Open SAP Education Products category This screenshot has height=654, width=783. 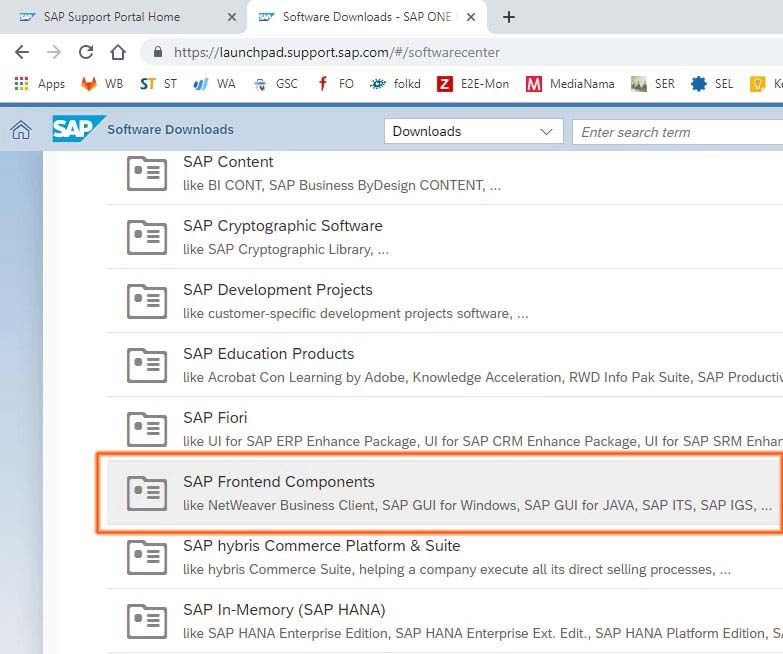coord(269,353)
